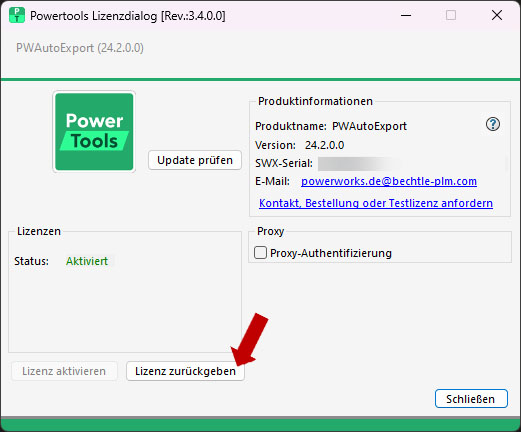The height and width of the screenshot is (432, 521).
Task: Click the Proxy group title
Action: tap(270, 231)
